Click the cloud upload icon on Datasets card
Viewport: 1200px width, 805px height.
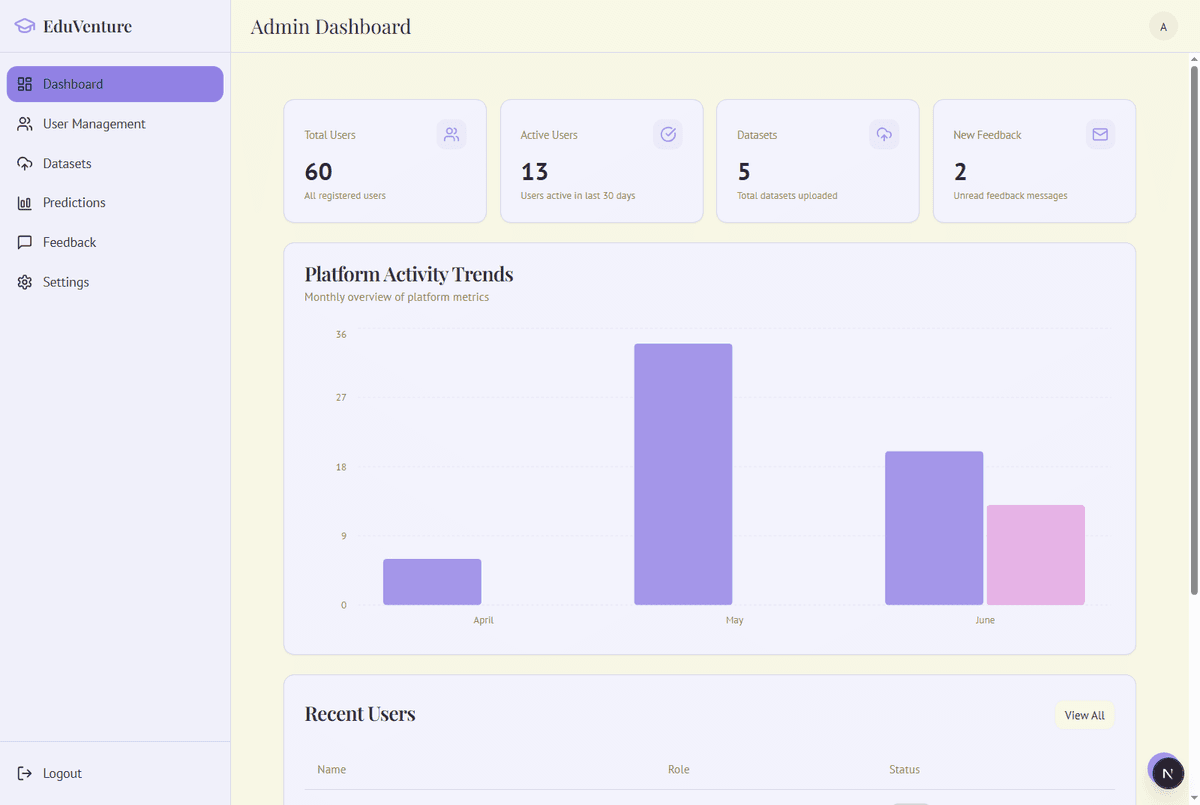click(884, 134)
